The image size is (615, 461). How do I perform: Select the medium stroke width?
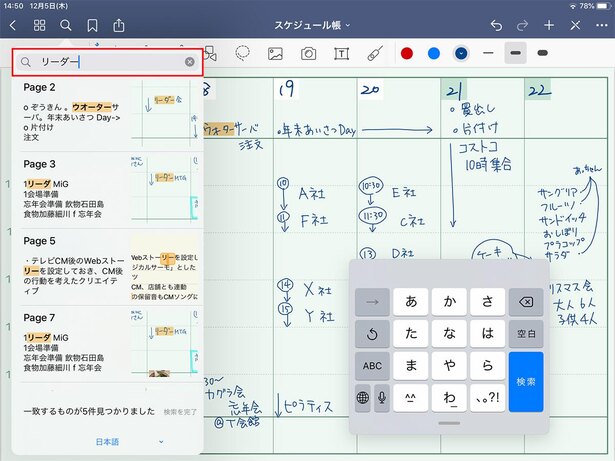[515, 53]
